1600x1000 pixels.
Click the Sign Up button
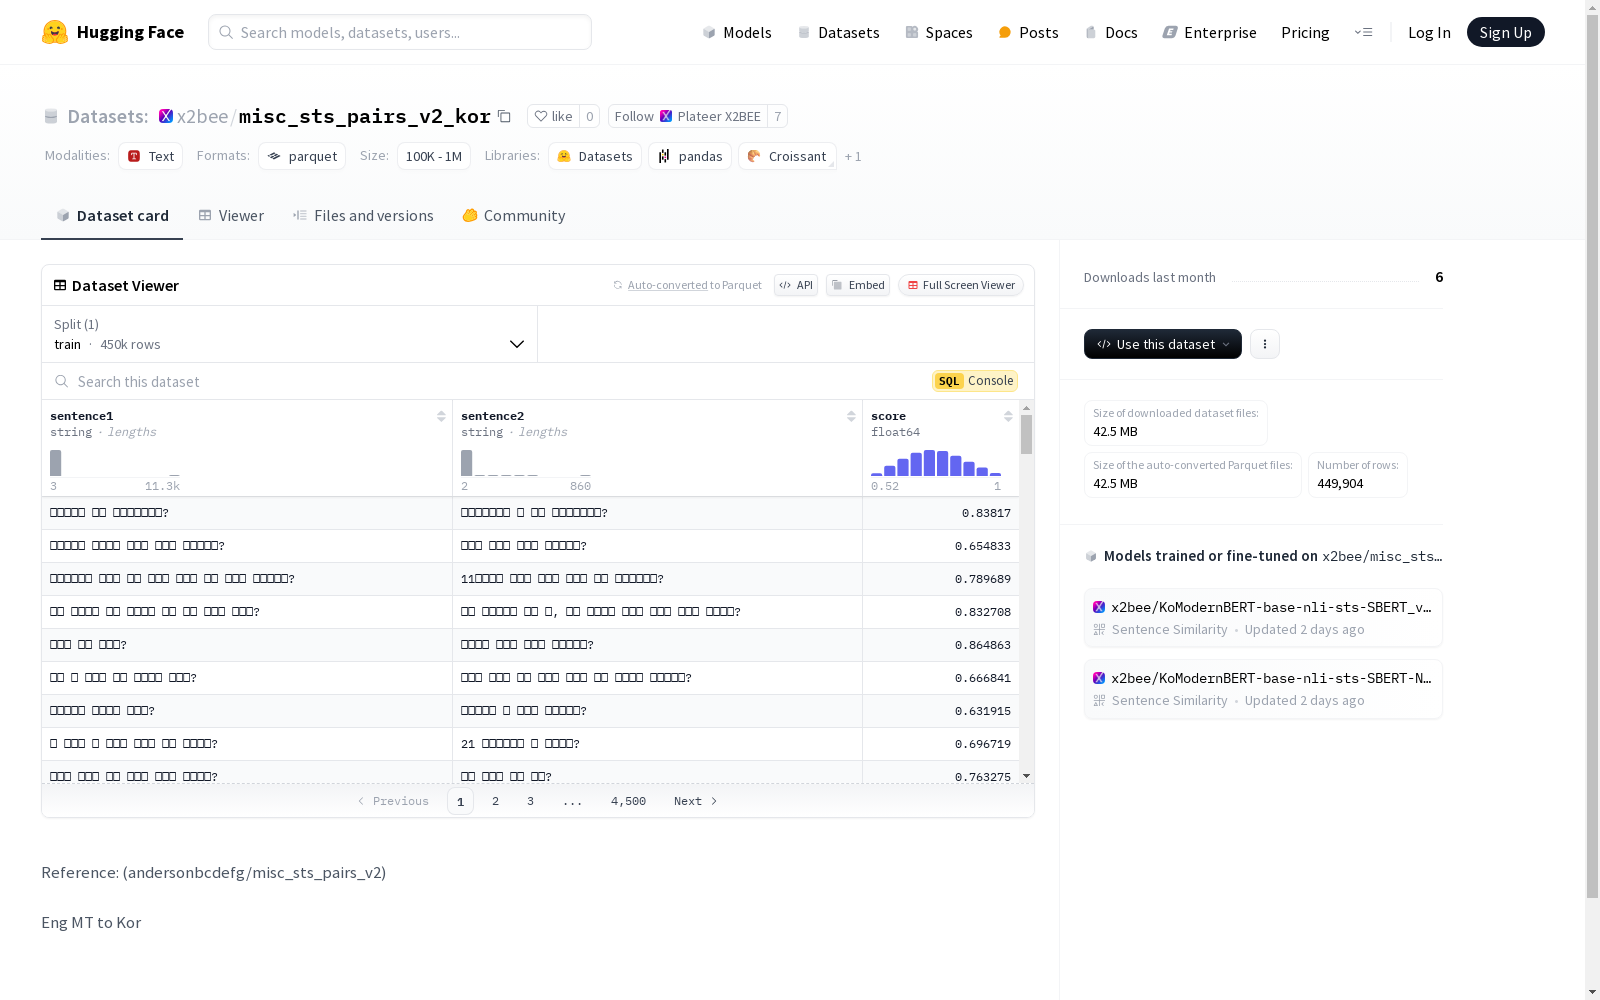(x=1506, y=32)
